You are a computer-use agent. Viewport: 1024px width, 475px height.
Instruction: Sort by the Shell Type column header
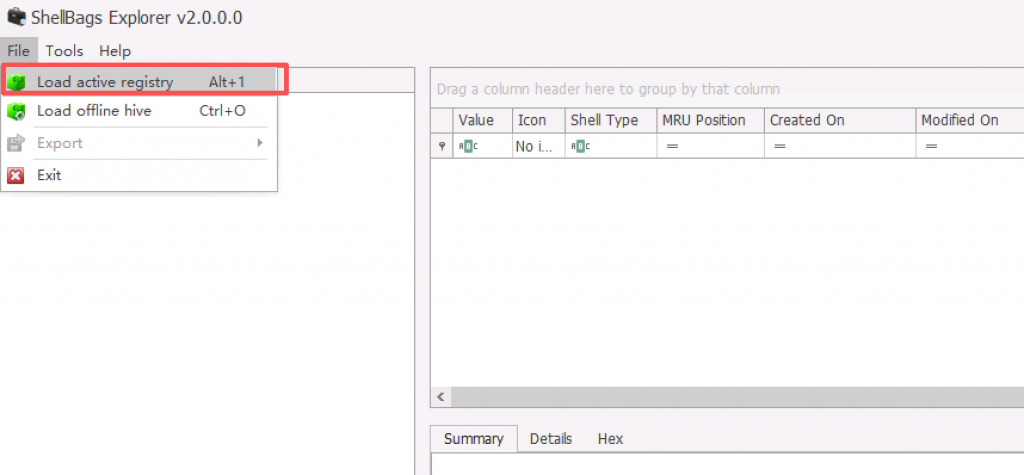click(604, 120)
